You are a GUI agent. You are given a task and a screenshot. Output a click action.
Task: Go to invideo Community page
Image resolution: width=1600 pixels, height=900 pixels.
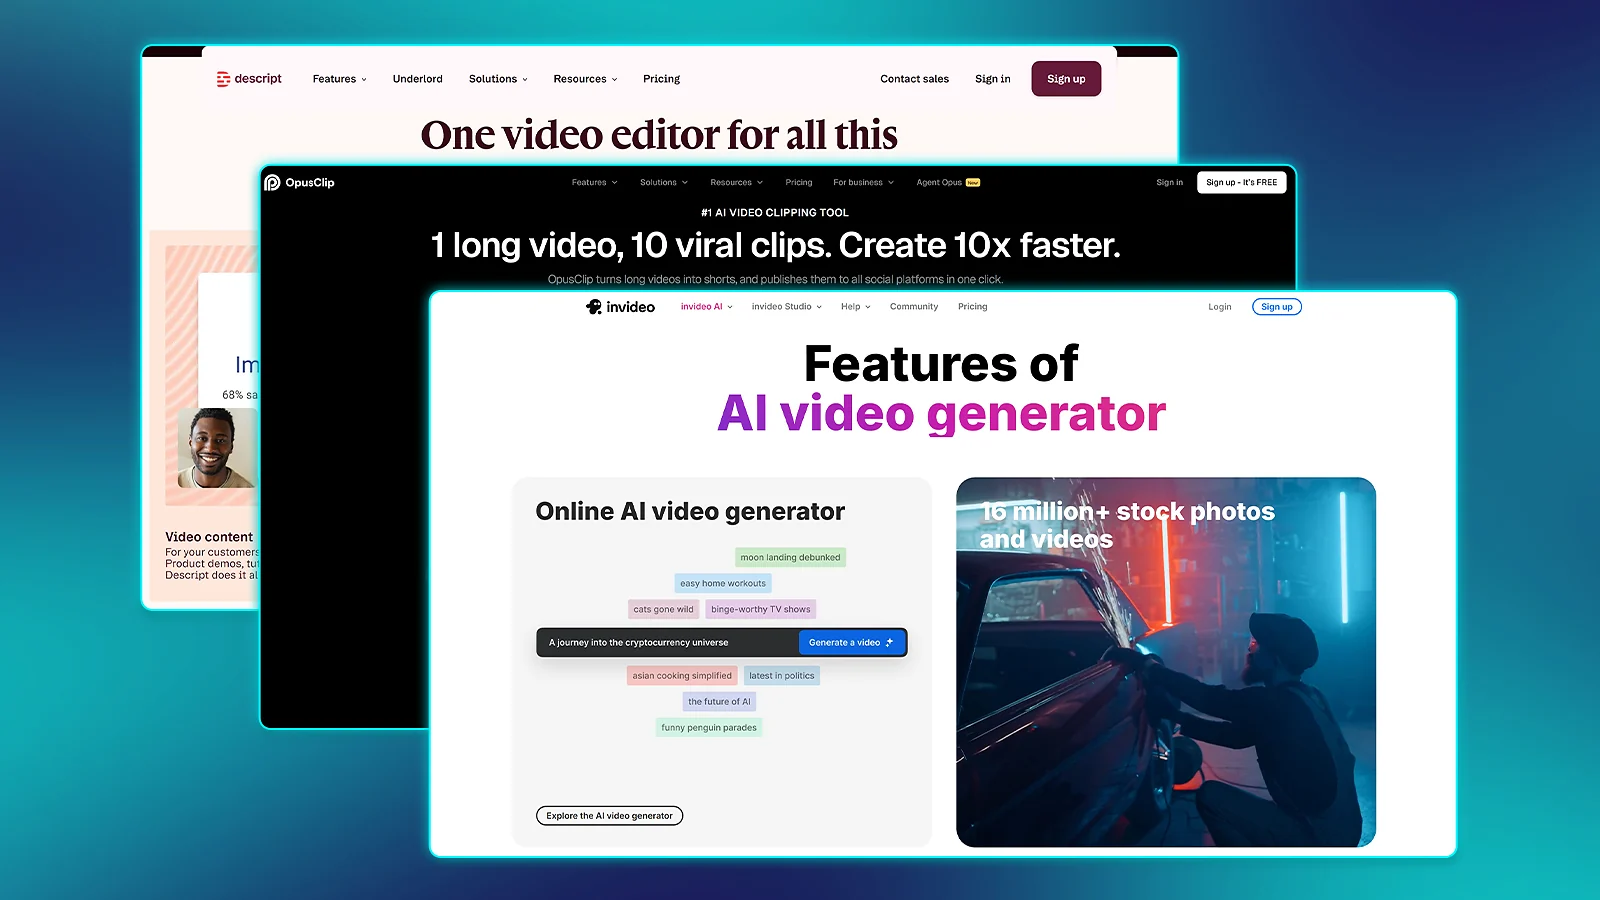click(x=914, y=307)
